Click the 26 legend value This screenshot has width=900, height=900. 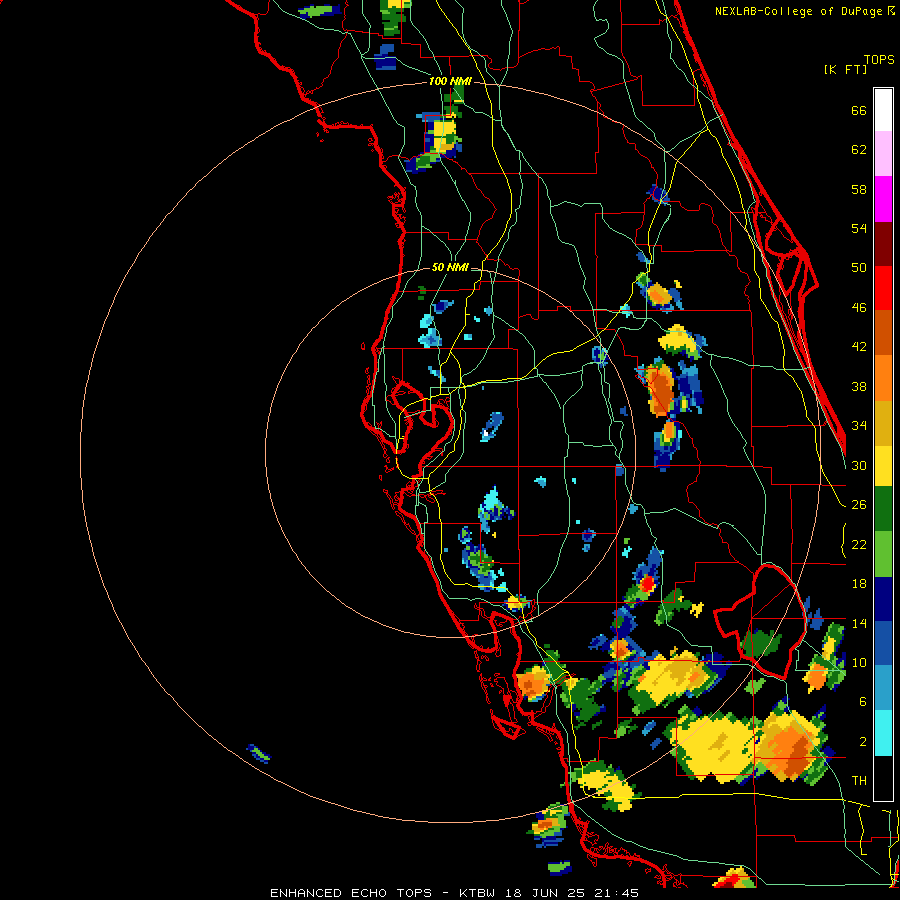pos(859,505)
